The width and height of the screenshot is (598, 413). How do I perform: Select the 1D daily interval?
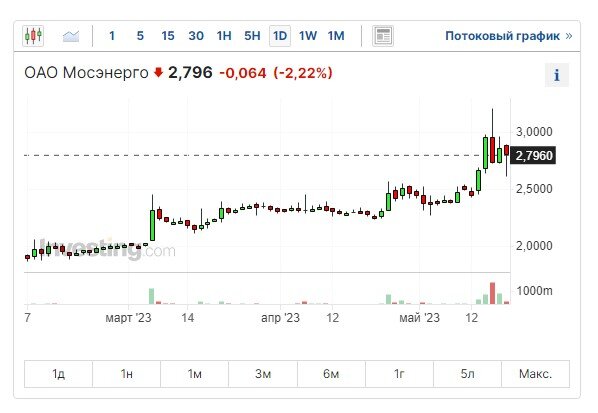(x=280, y=36)
